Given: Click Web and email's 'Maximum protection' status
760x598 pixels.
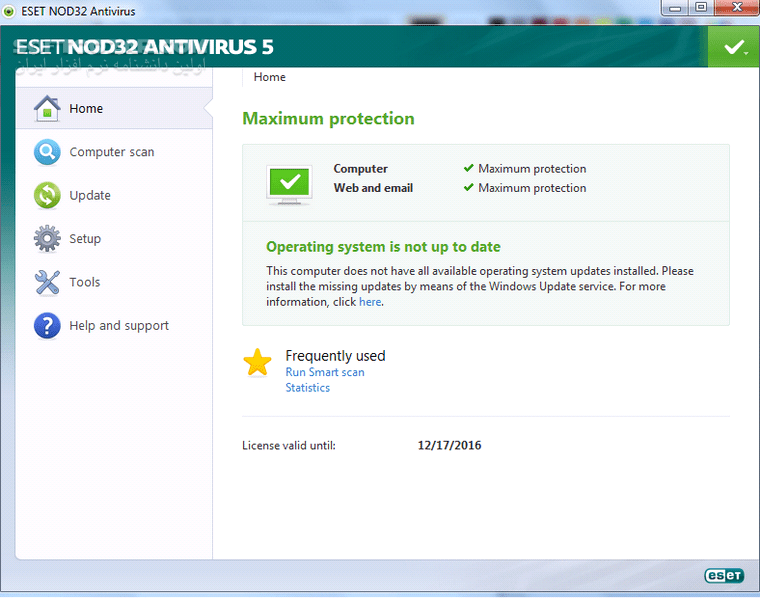Looking at the screenshot, I should click(532, 188).
